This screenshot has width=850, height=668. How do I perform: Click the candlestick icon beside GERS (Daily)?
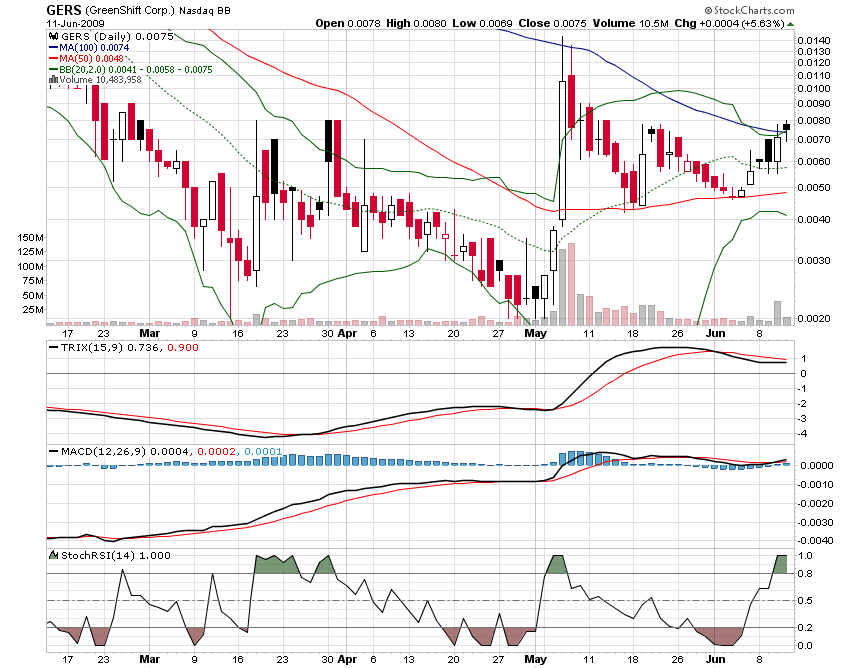(x=53, y=36)
